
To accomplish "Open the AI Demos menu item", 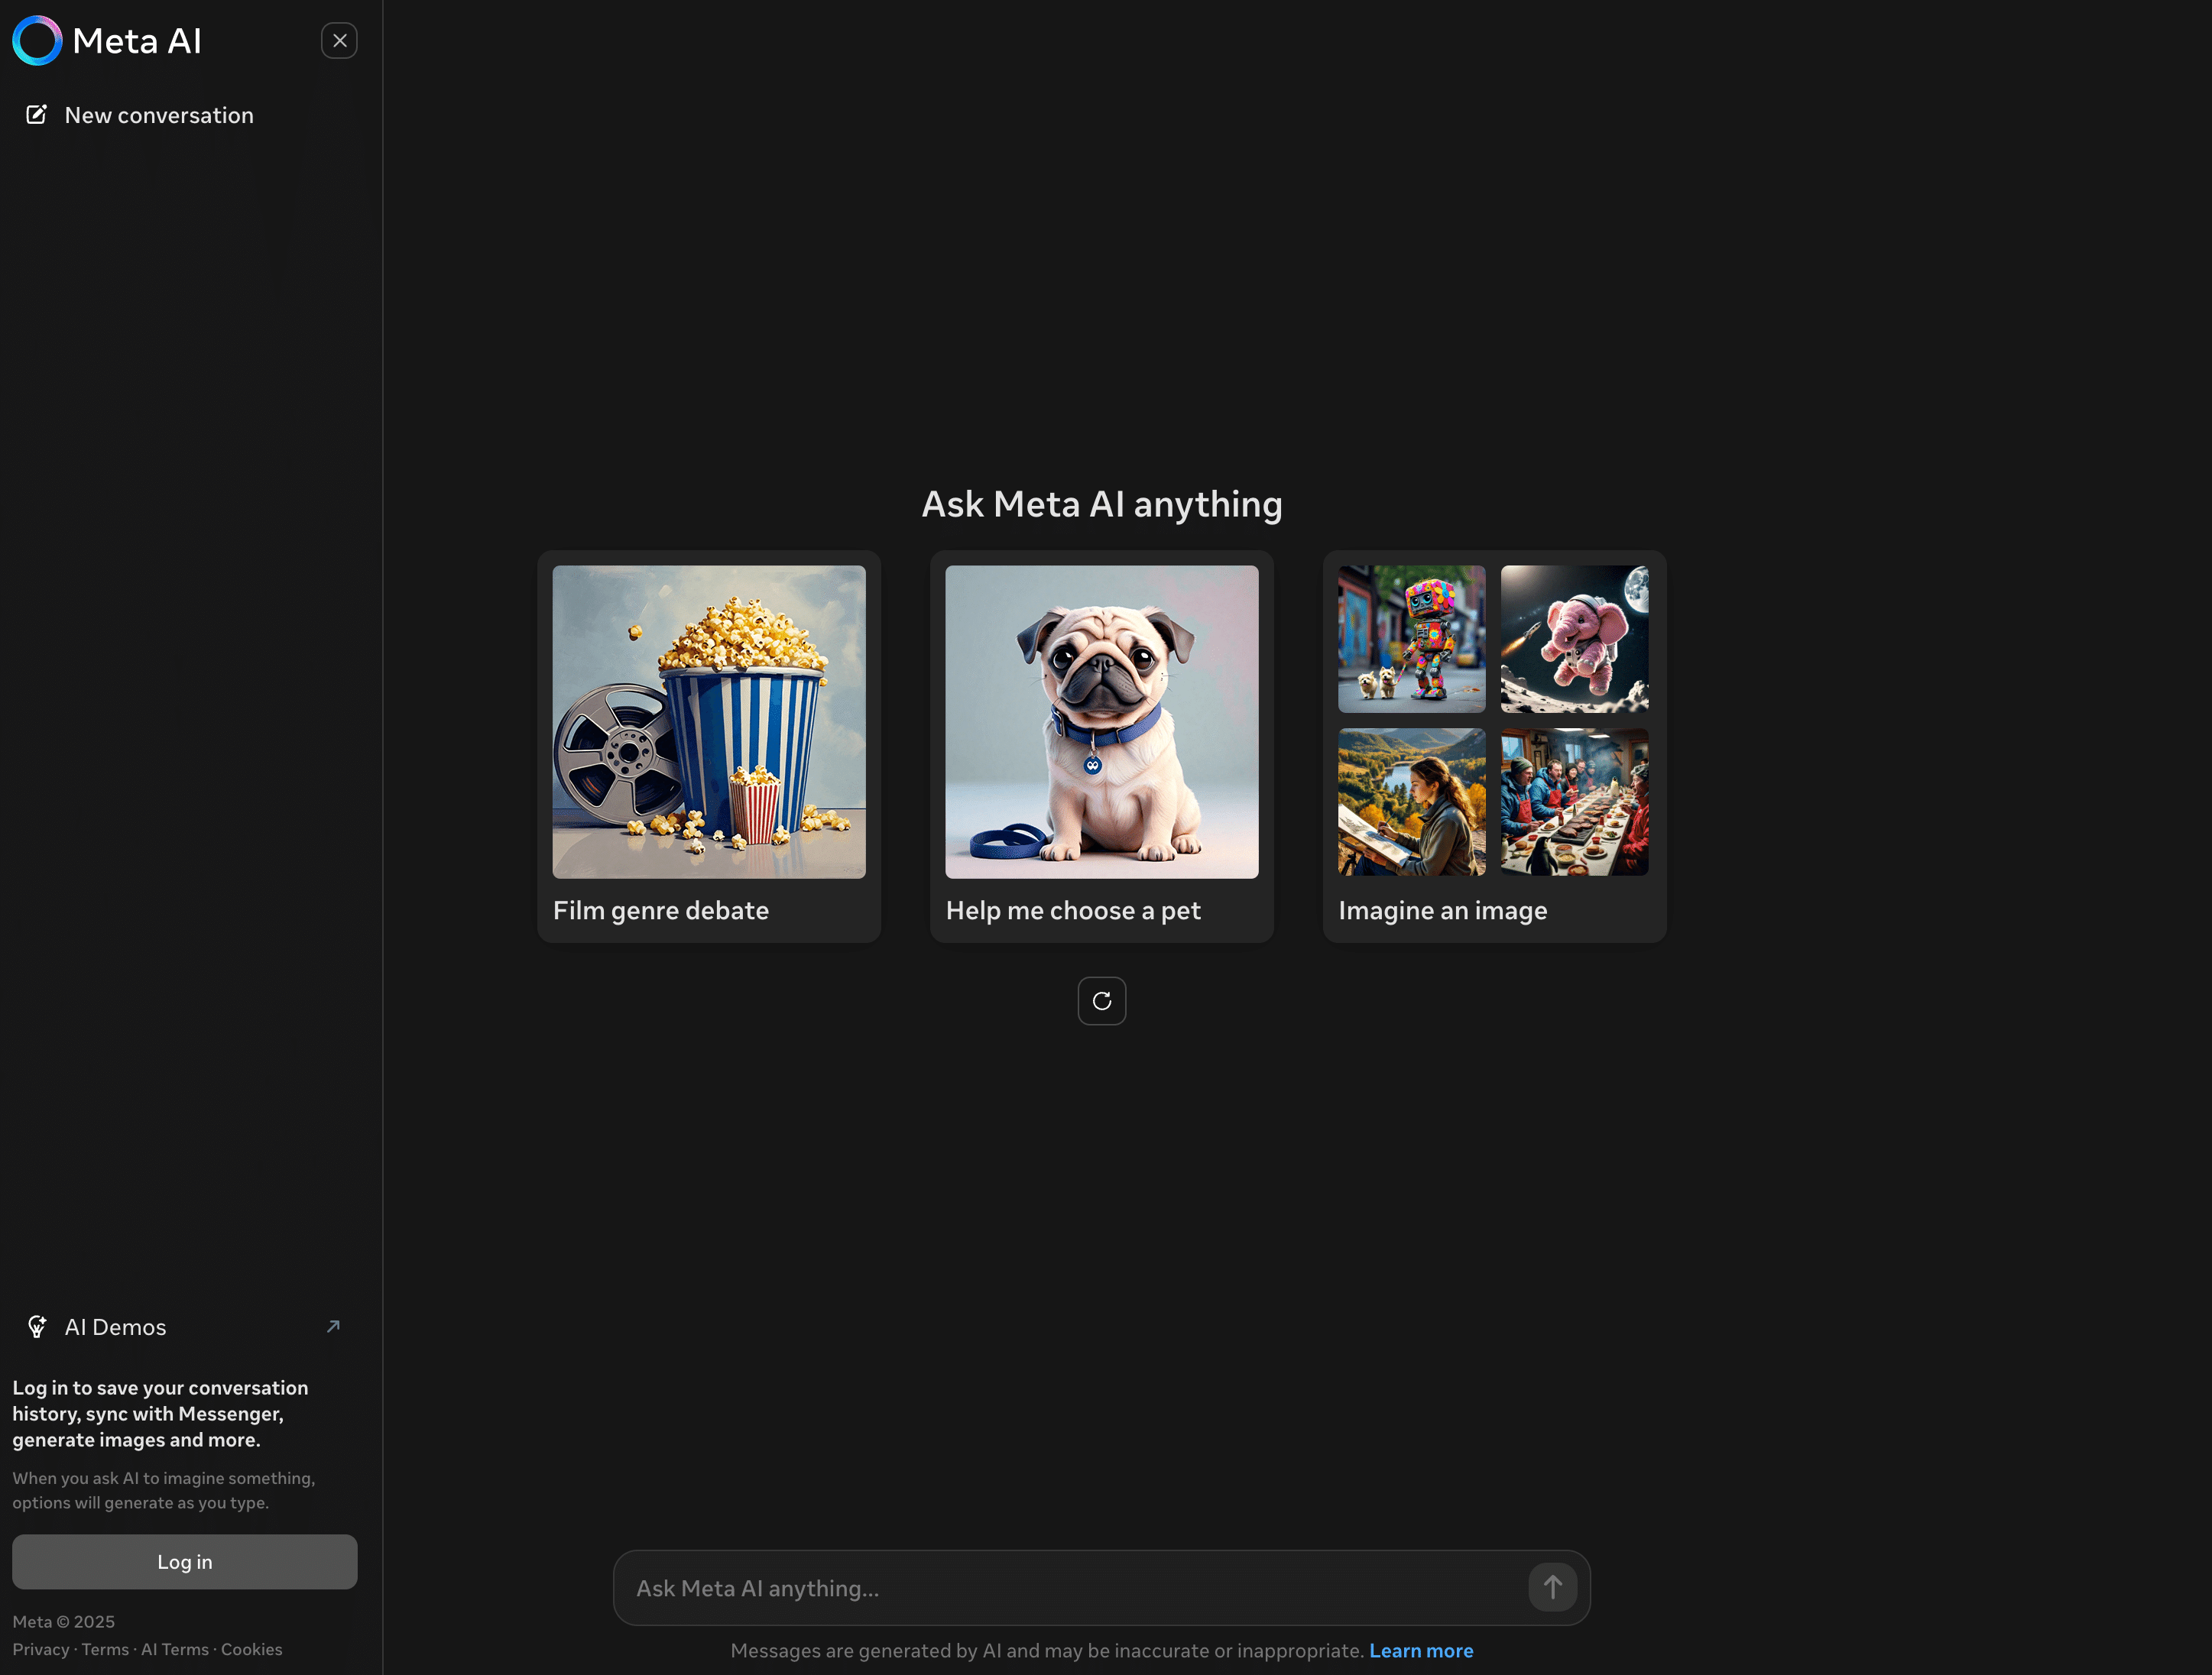I will (x=115, y=1327).
